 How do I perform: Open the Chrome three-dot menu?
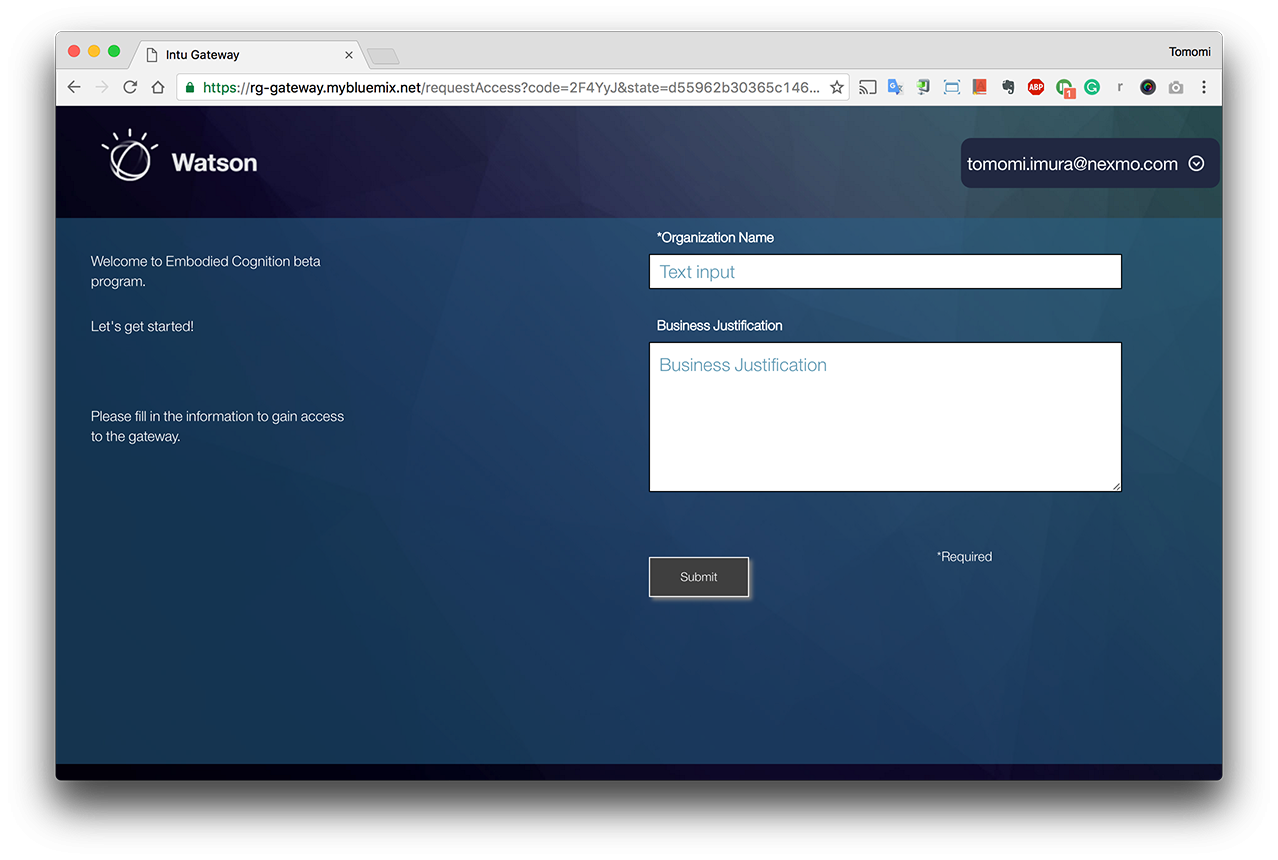pyautogui.click(x=1204, y=87)
